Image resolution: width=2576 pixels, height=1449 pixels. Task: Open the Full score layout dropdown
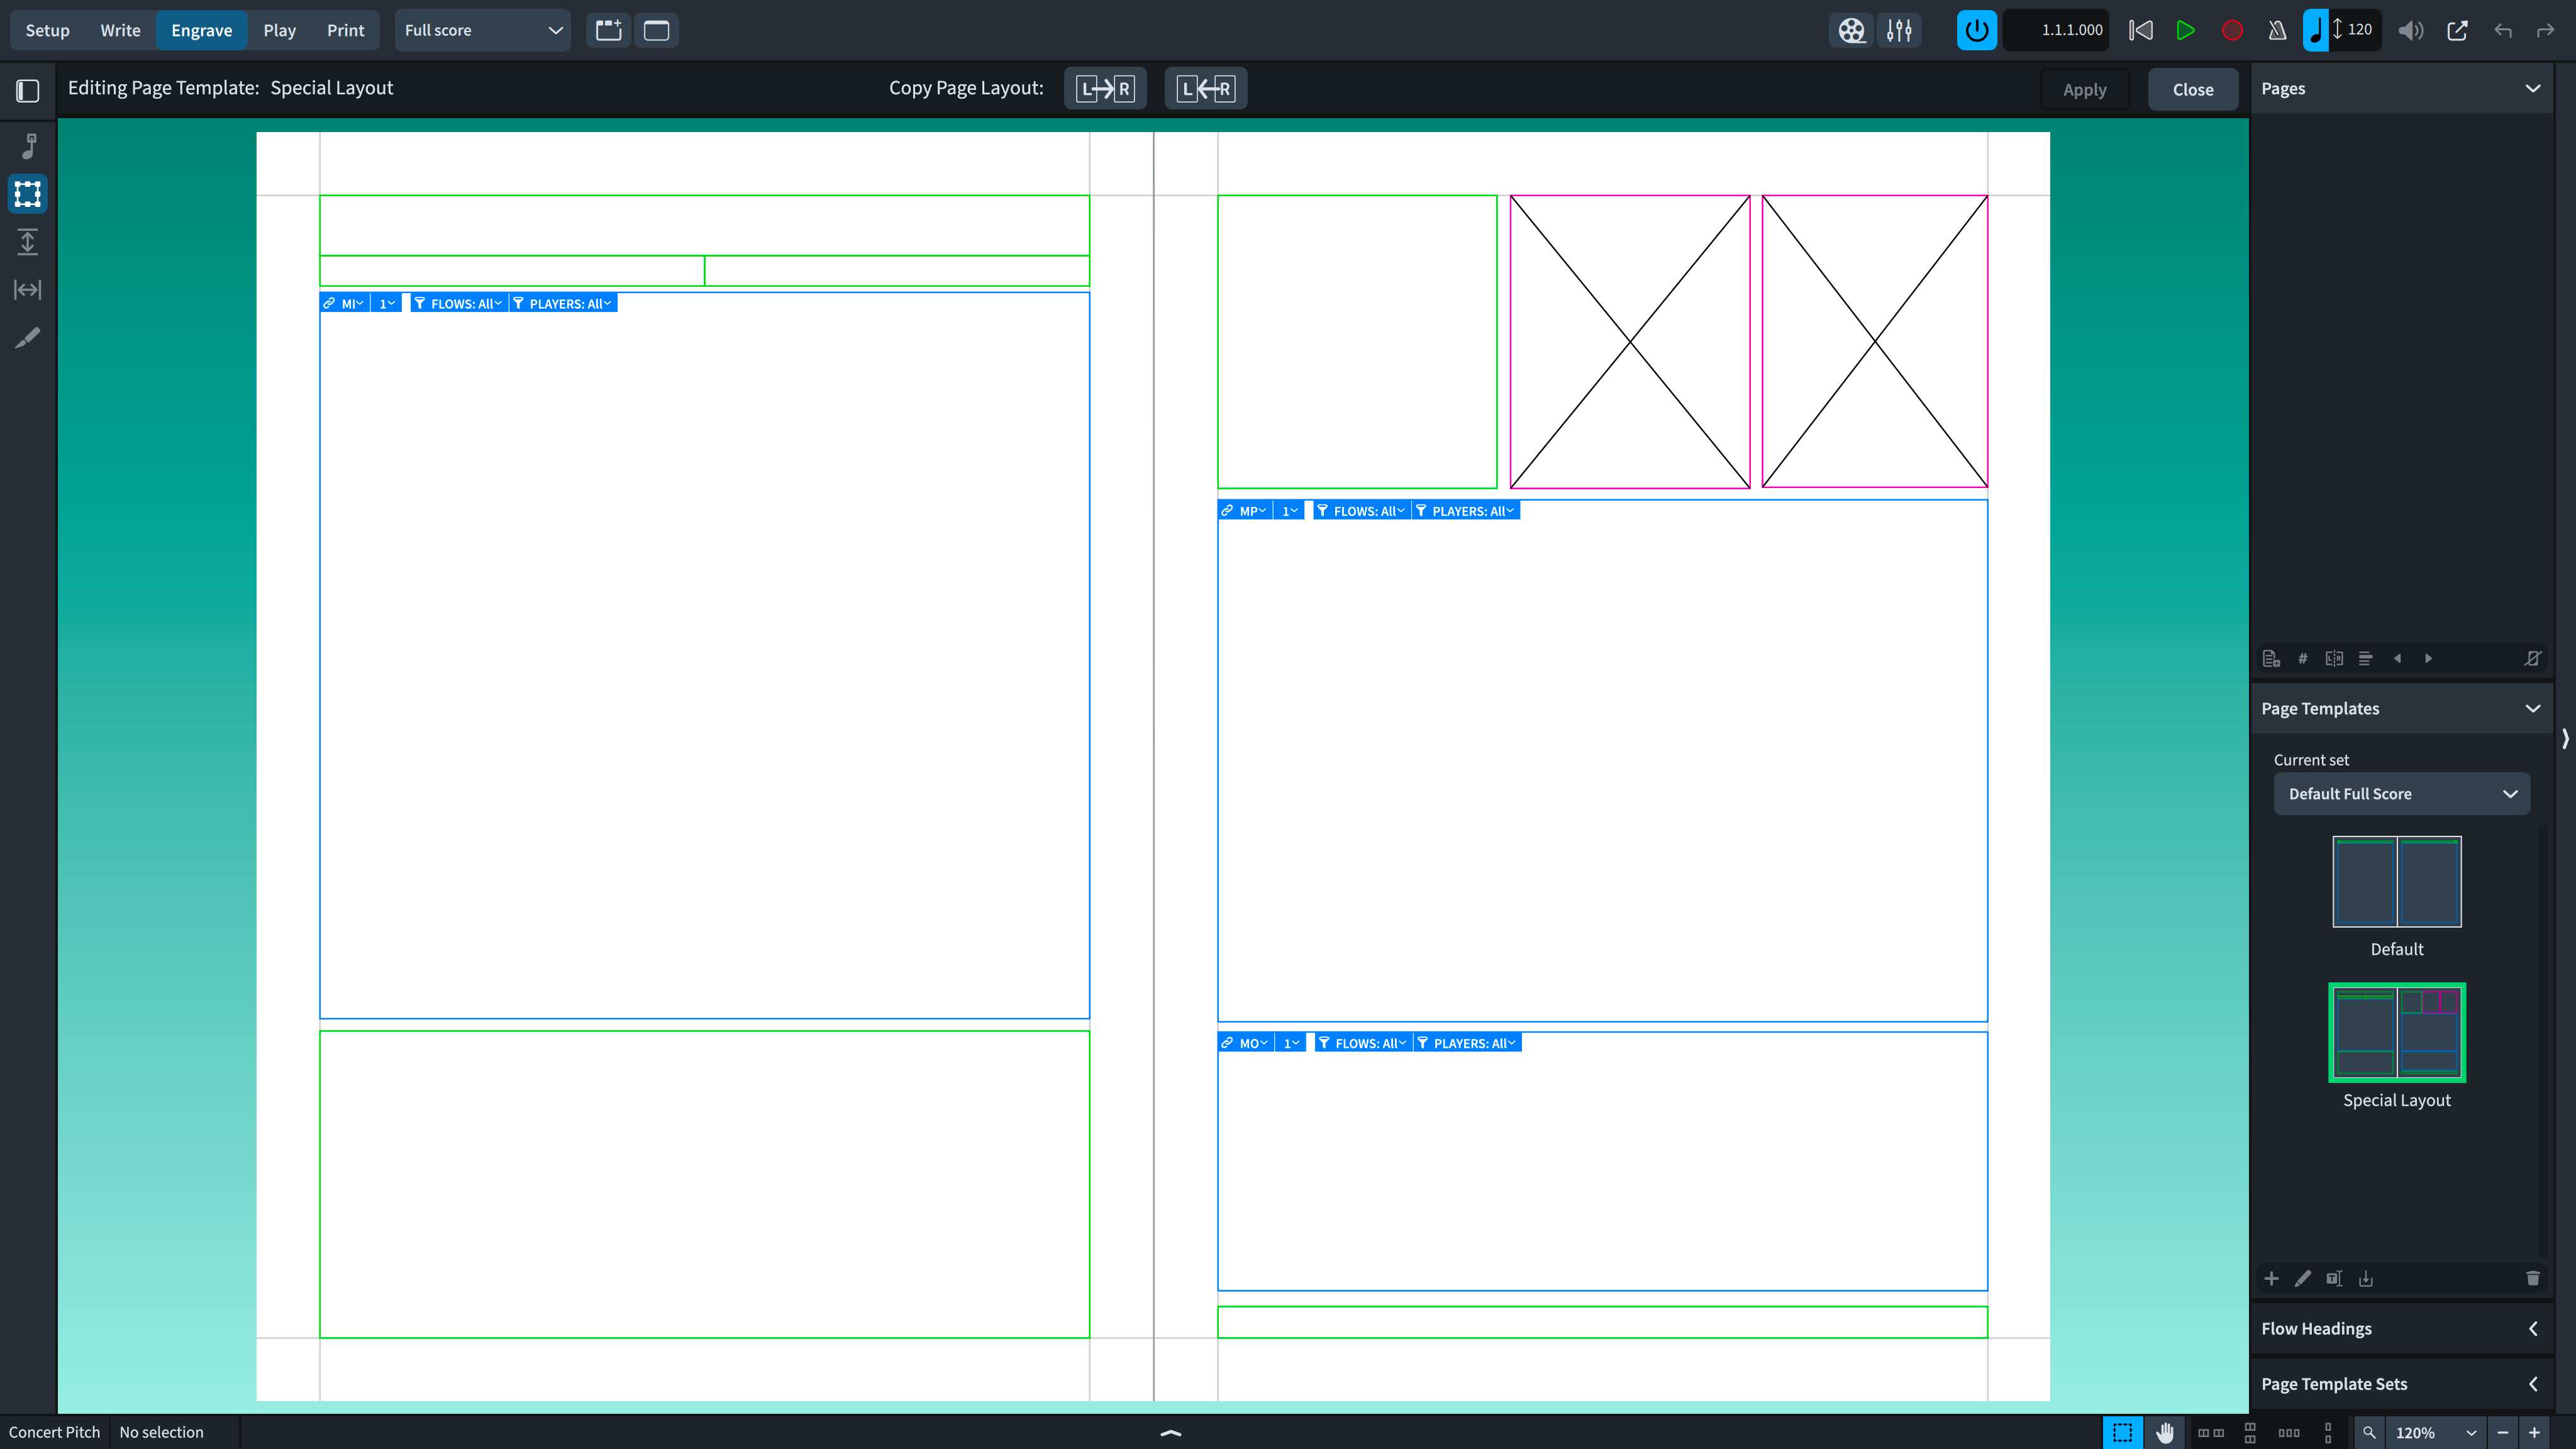tap(483, 30)
